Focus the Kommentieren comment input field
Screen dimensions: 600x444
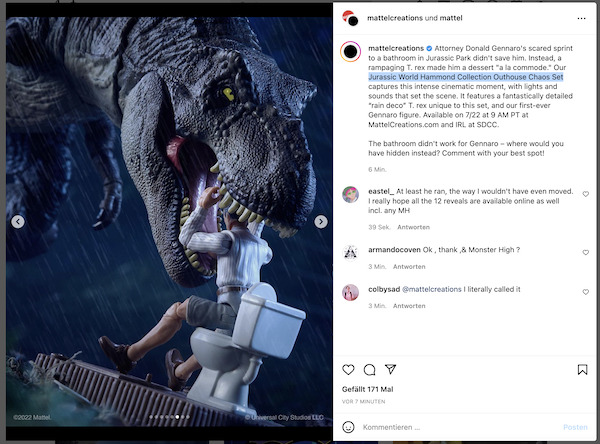click(x=459, y=427)
